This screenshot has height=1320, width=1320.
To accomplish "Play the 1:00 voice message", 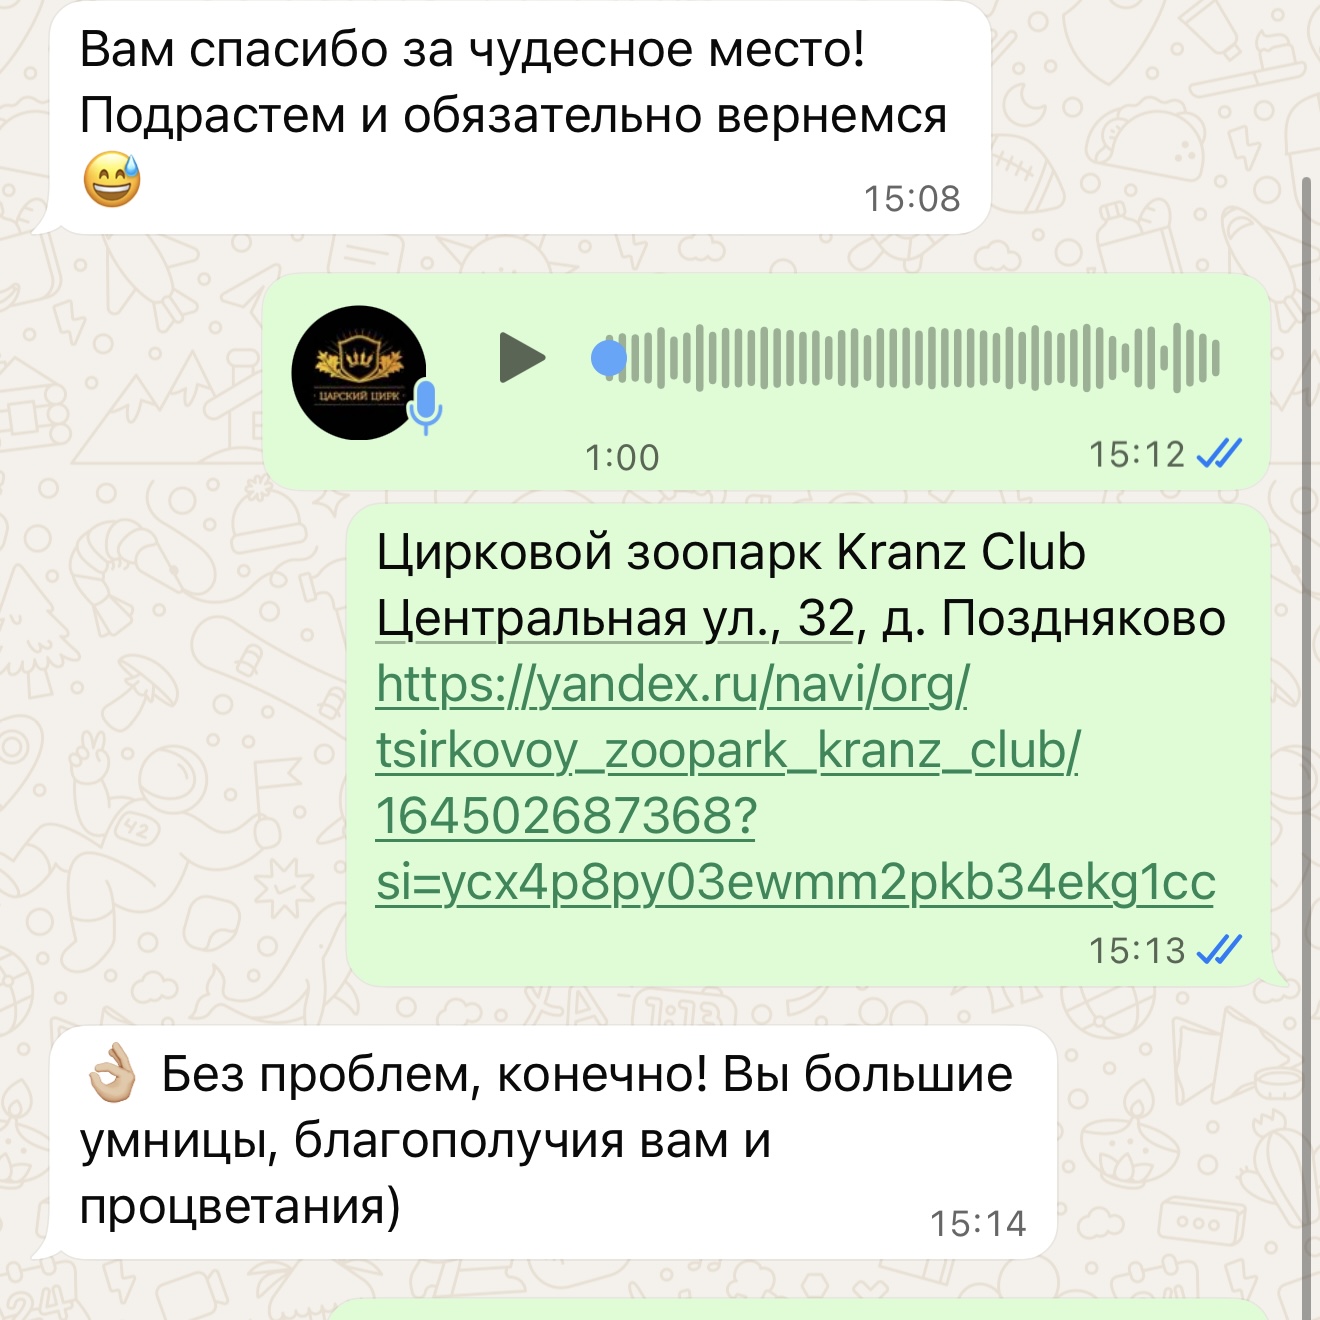I will click(522, 358).
